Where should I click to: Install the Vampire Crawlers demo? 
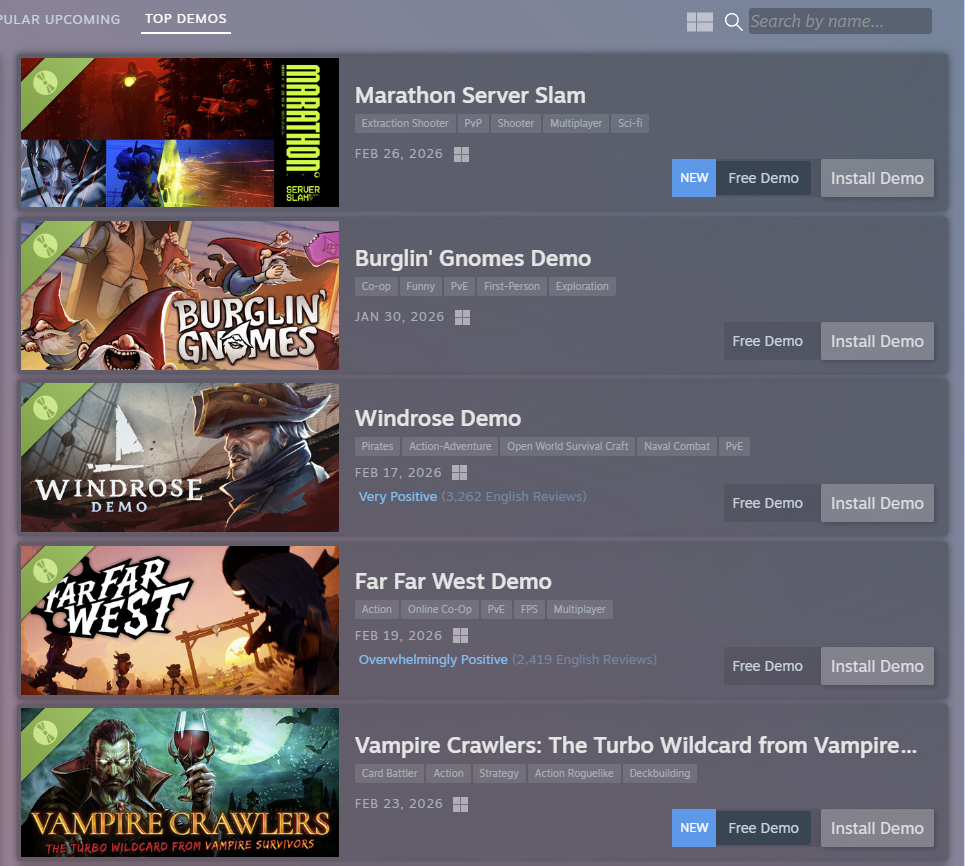coord(877,828)
